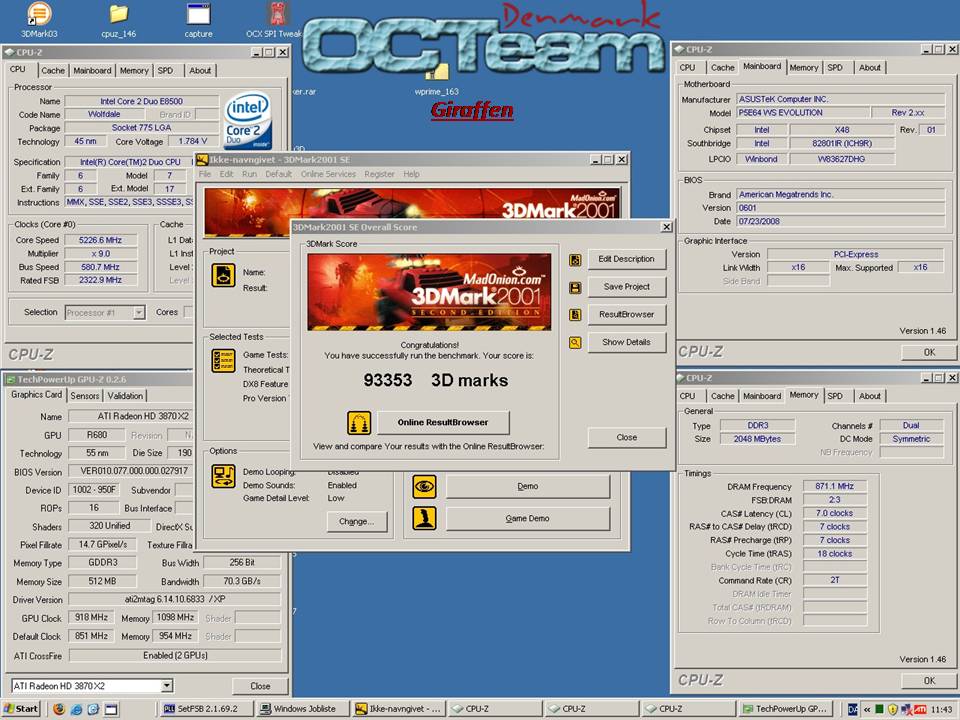Open the Online Services menu in 3DMark2001
The width and height of the screenshot is (960, 720).
tap(328, 174)
